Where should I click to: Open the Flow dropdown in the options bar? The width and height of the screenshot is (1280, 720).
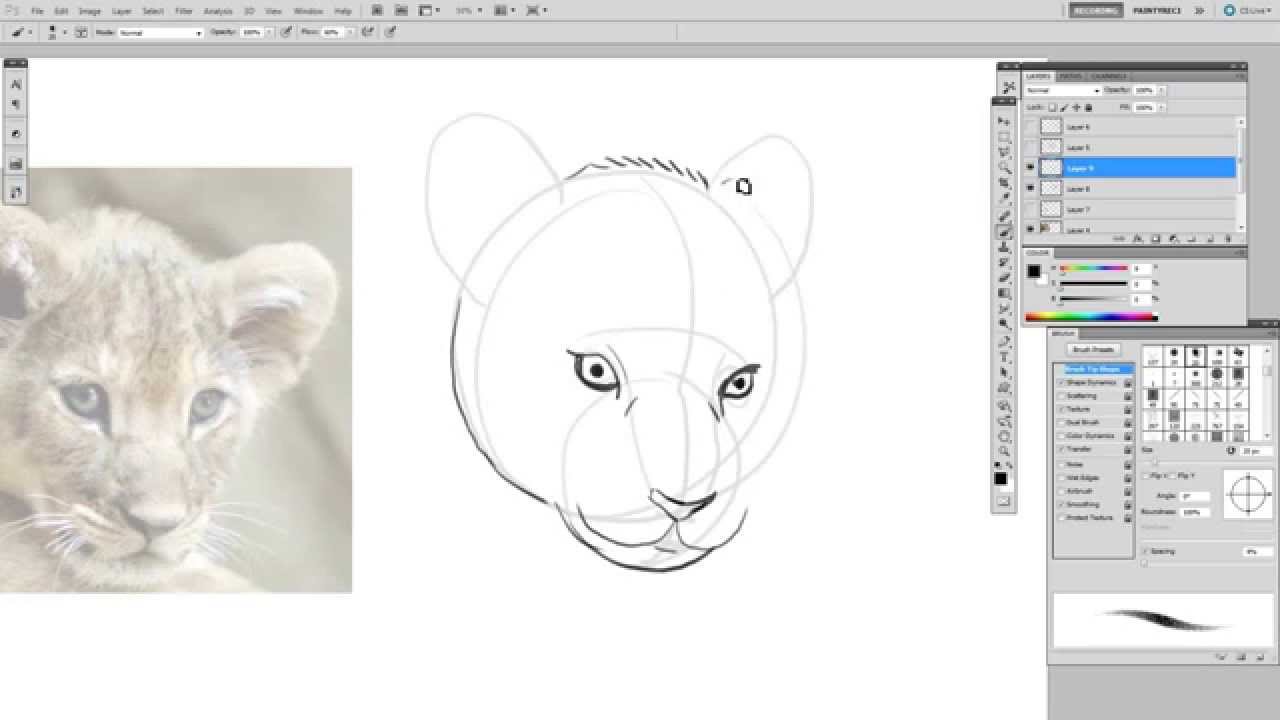coord(346,31)
